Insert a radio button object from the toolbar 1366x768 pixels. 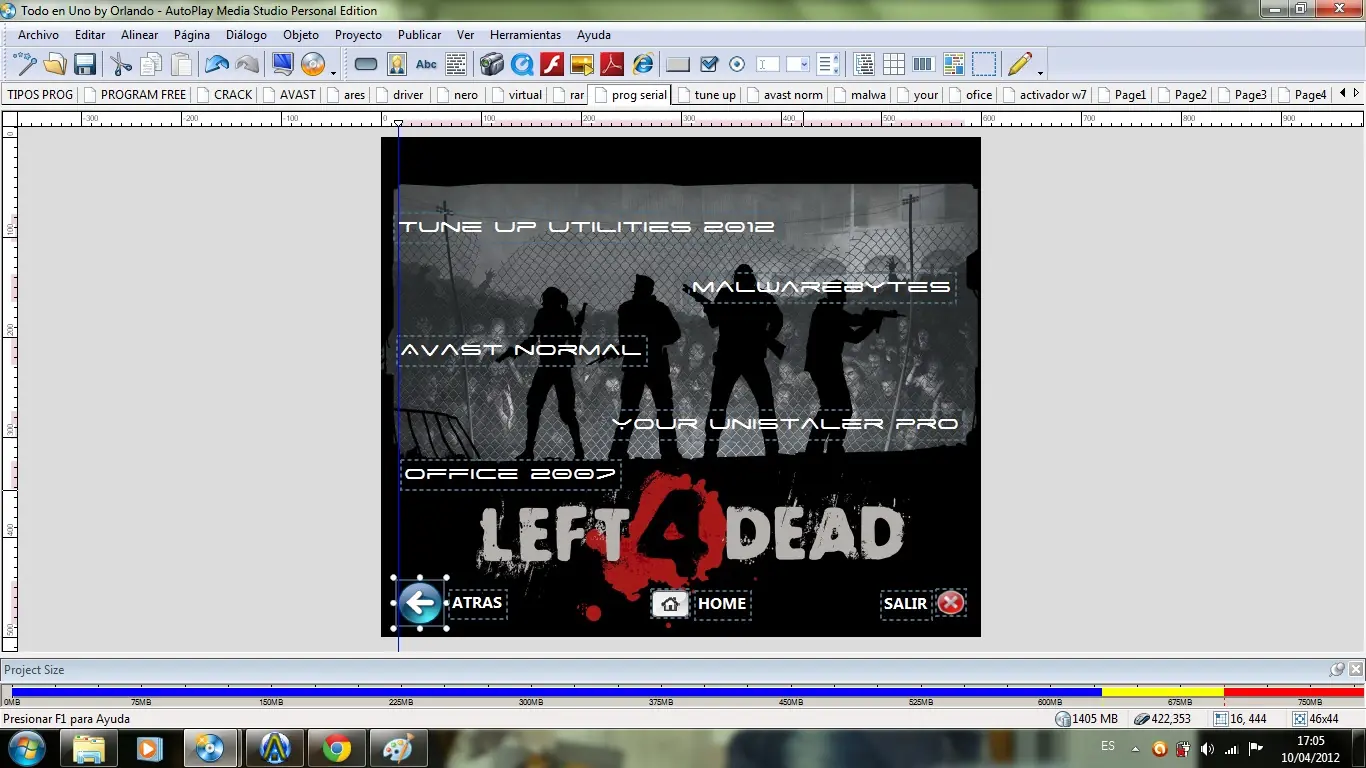point(737,65)
